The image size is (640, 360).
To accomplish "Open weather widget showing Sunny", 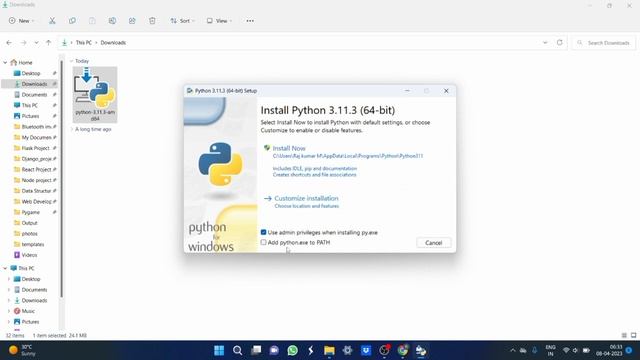I will [22, 350].
